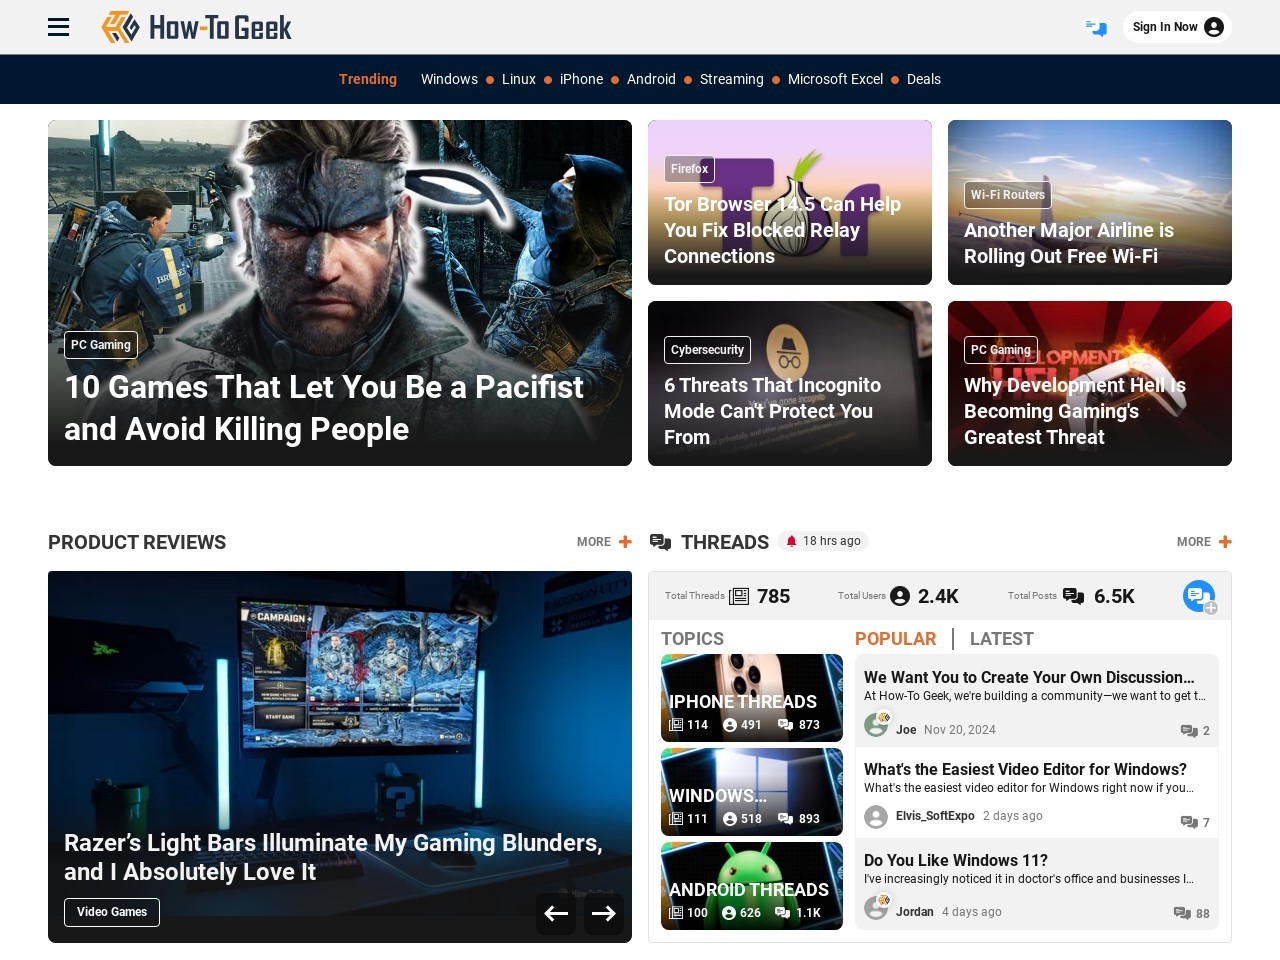The image size is (1280, 960).
Task: Open Do You Like Windows 11 thread
Action: (956, 860)
